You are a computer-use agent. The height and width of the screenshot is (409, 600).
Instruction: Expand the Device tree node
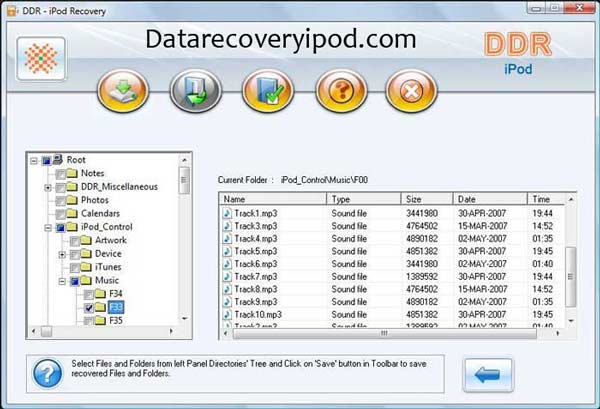click(x=62, y=254)
